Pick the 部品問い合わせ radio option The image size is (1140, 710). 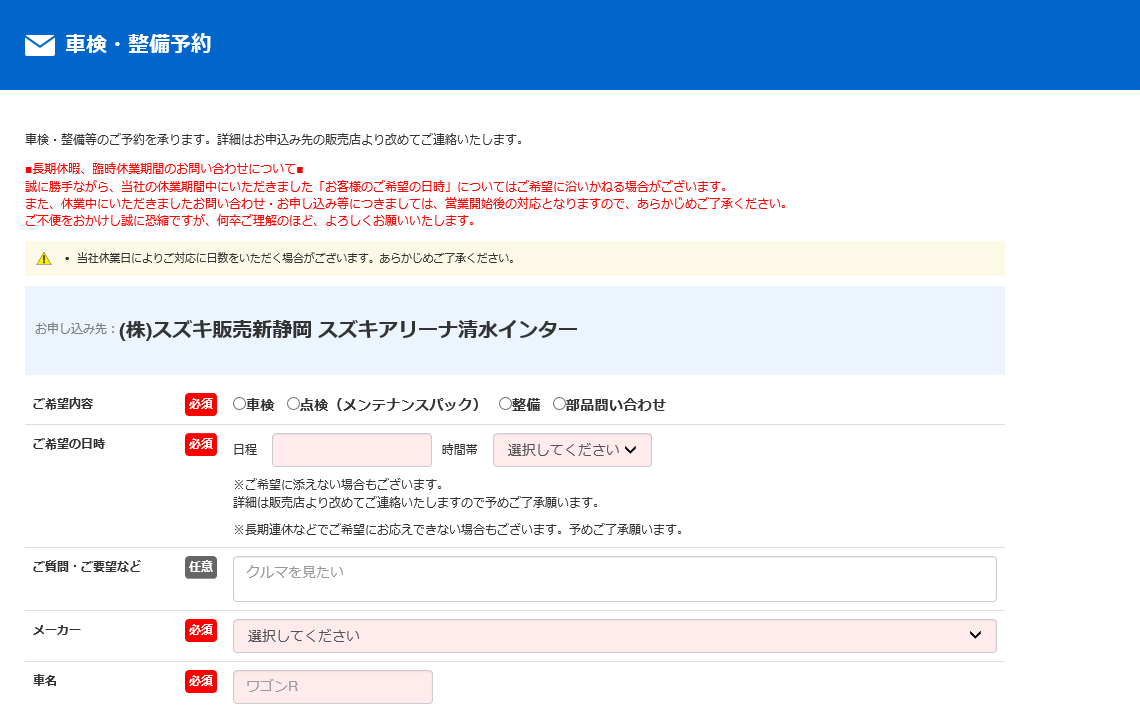click(559, 404)
